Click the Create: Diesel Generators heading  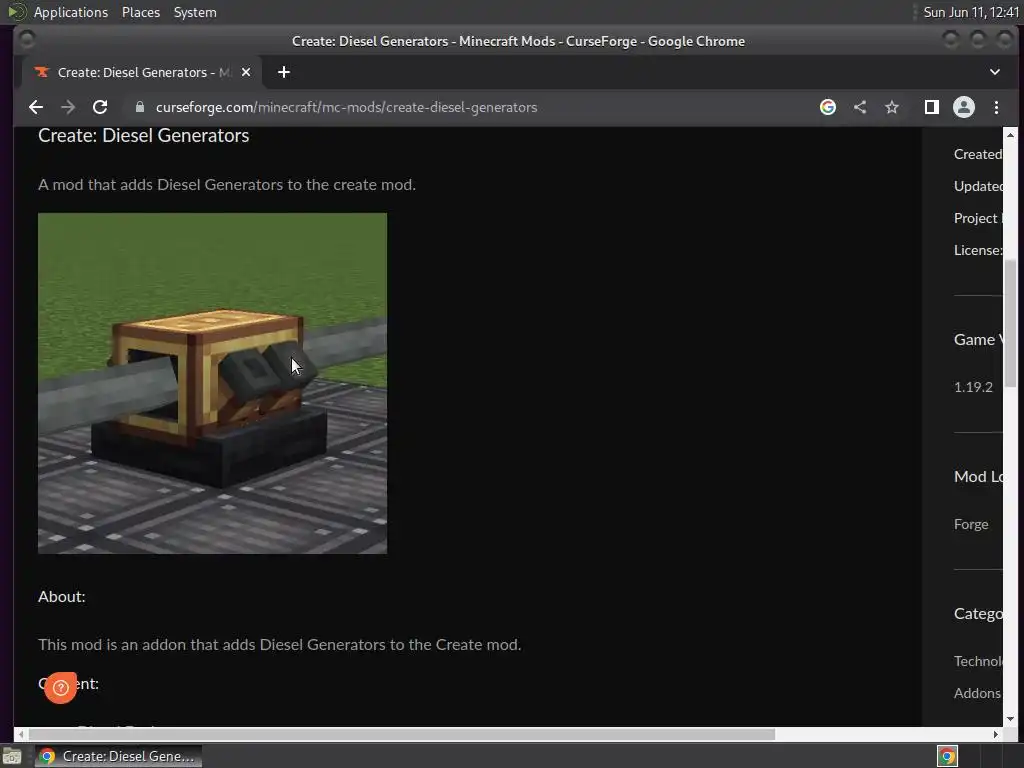tap(144, 135)
